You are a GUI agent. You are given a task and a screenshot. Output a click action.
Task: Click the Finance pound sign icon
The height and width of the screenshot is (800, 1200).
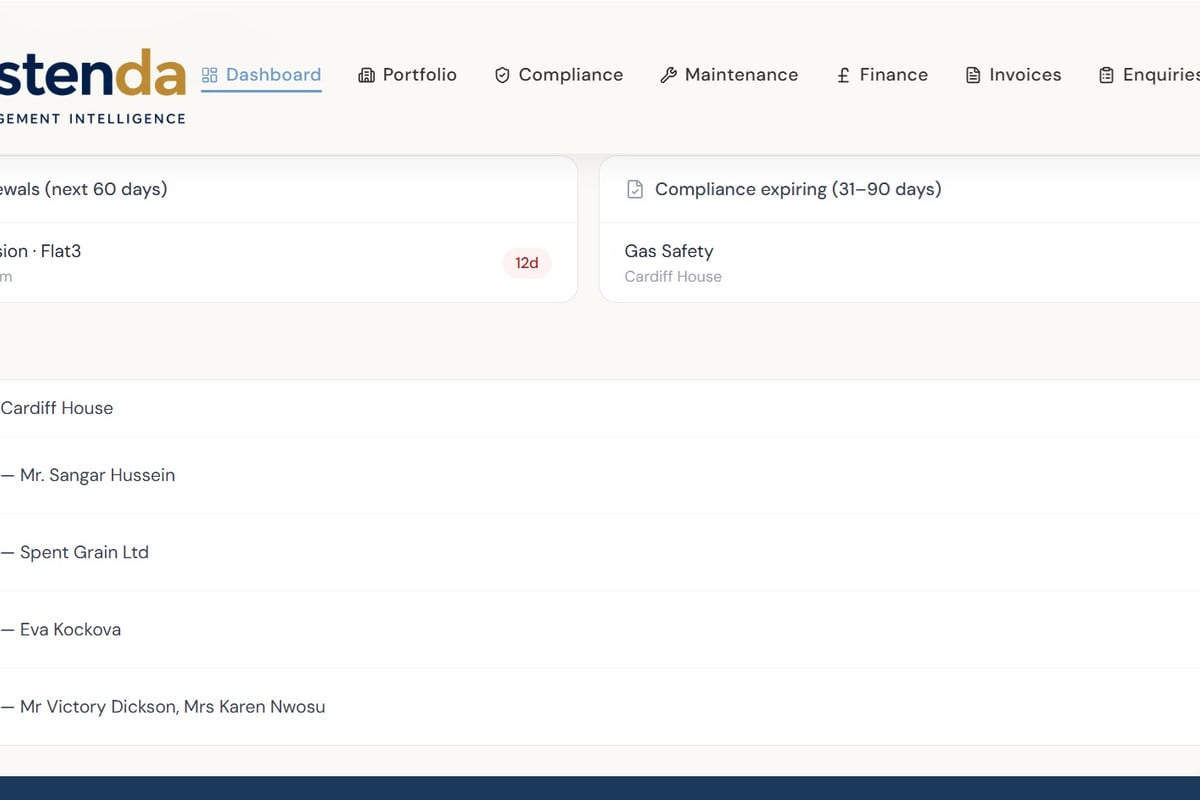[x=844, y=75]
